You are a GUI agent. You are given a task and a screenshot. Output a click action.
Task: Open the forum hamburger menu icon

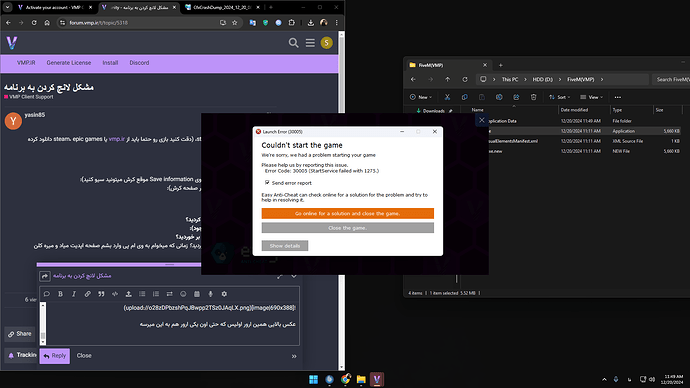coord(310,43)
